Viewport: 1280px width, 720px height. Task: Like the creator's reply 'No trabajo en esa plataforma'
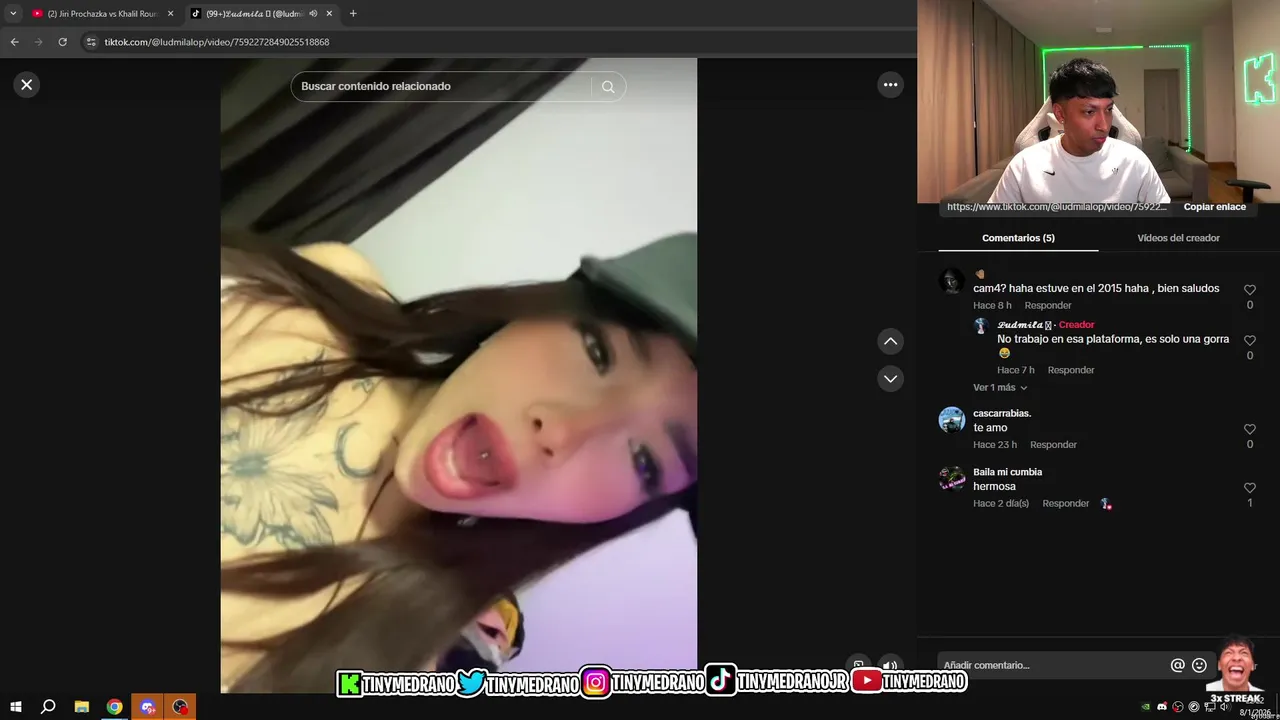[1249, 340]
